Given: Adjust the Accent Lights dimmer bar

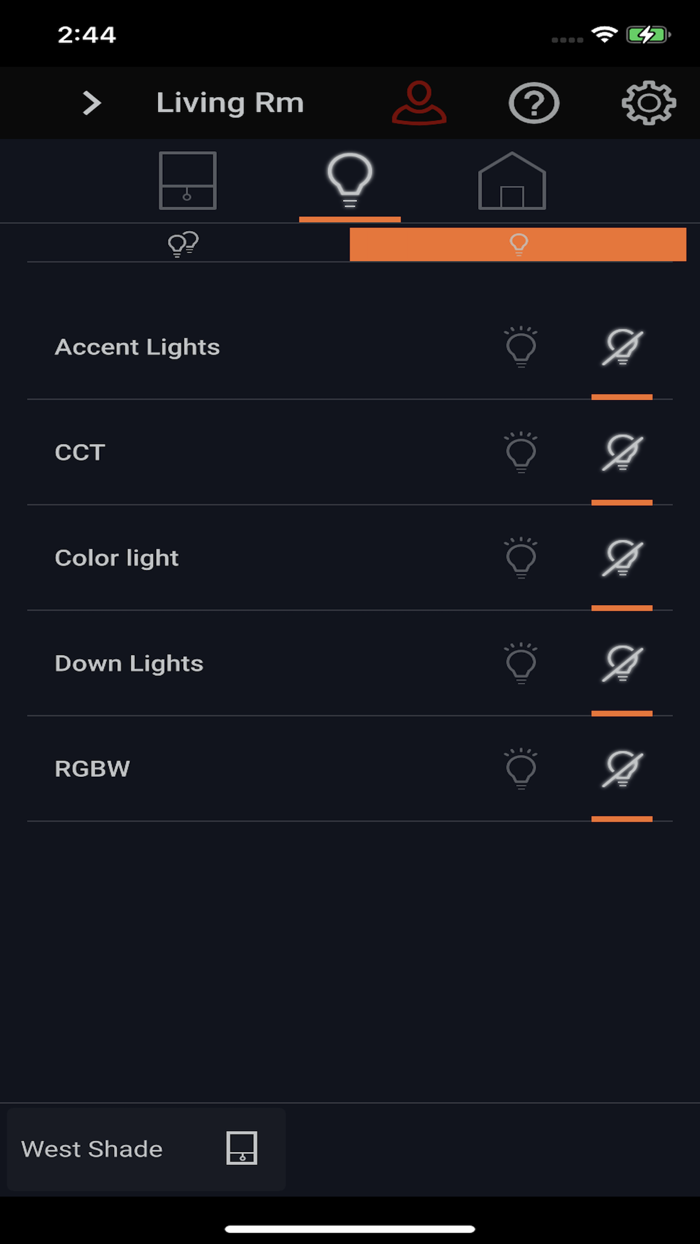Looking at the screenshot, I should tap(622, 397).
